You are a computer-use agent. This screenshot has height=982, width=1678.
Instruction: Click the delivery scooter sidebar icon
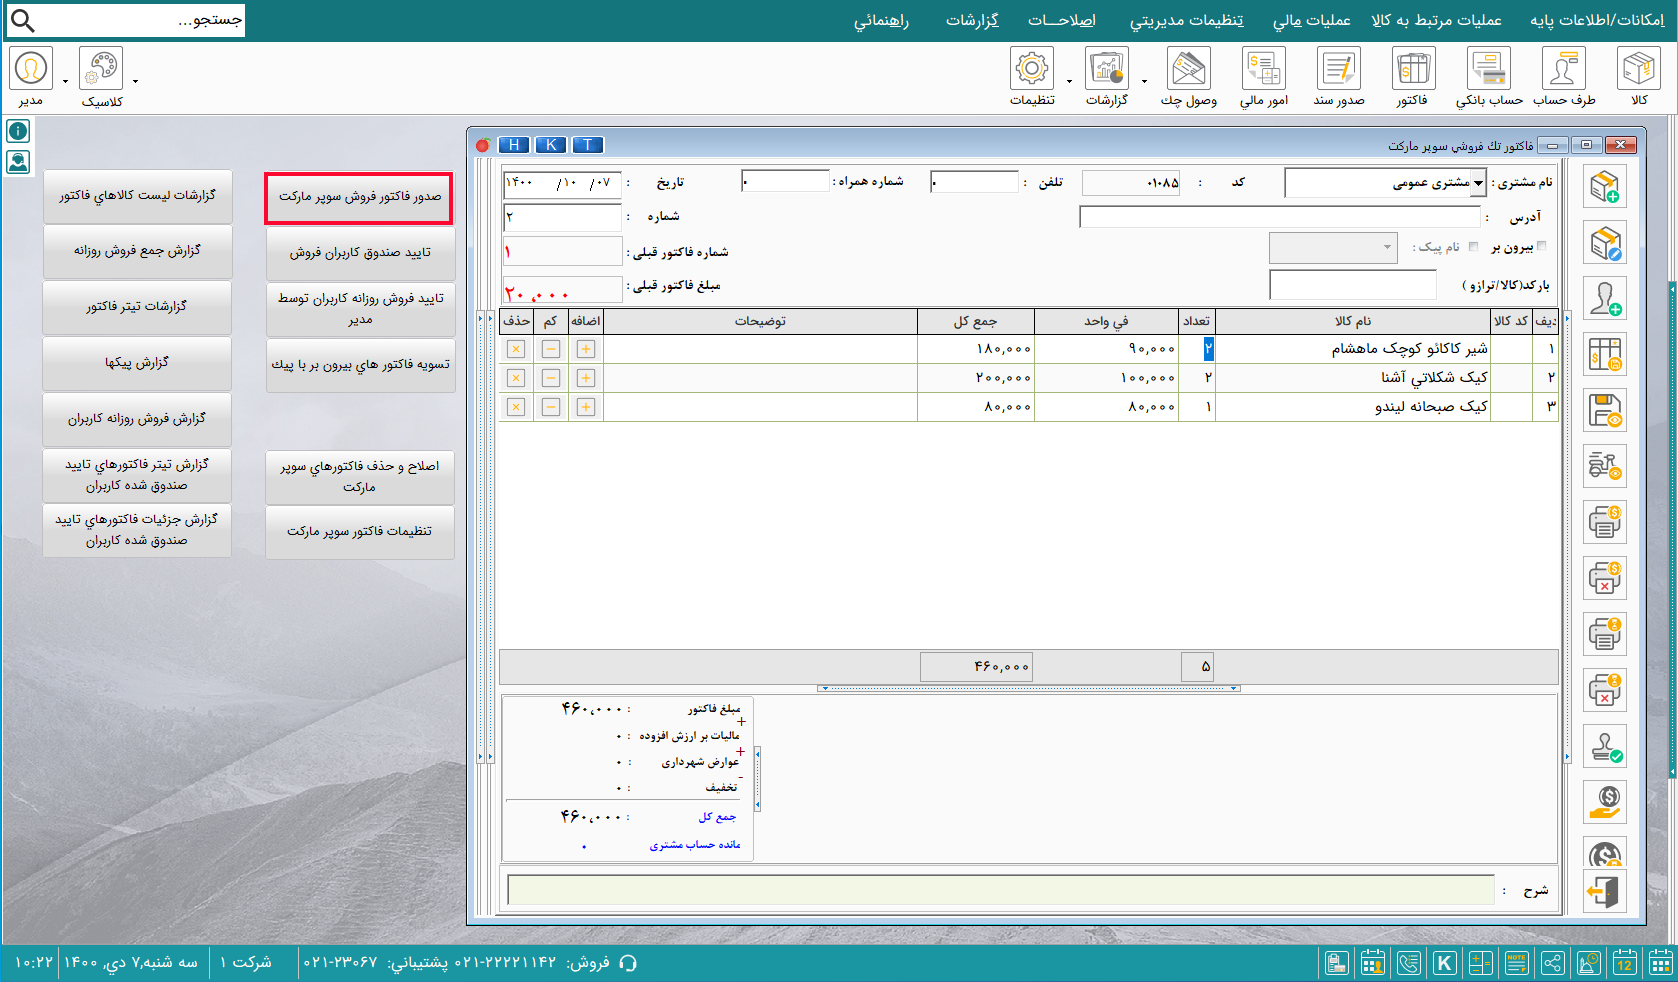(1604, 467)
